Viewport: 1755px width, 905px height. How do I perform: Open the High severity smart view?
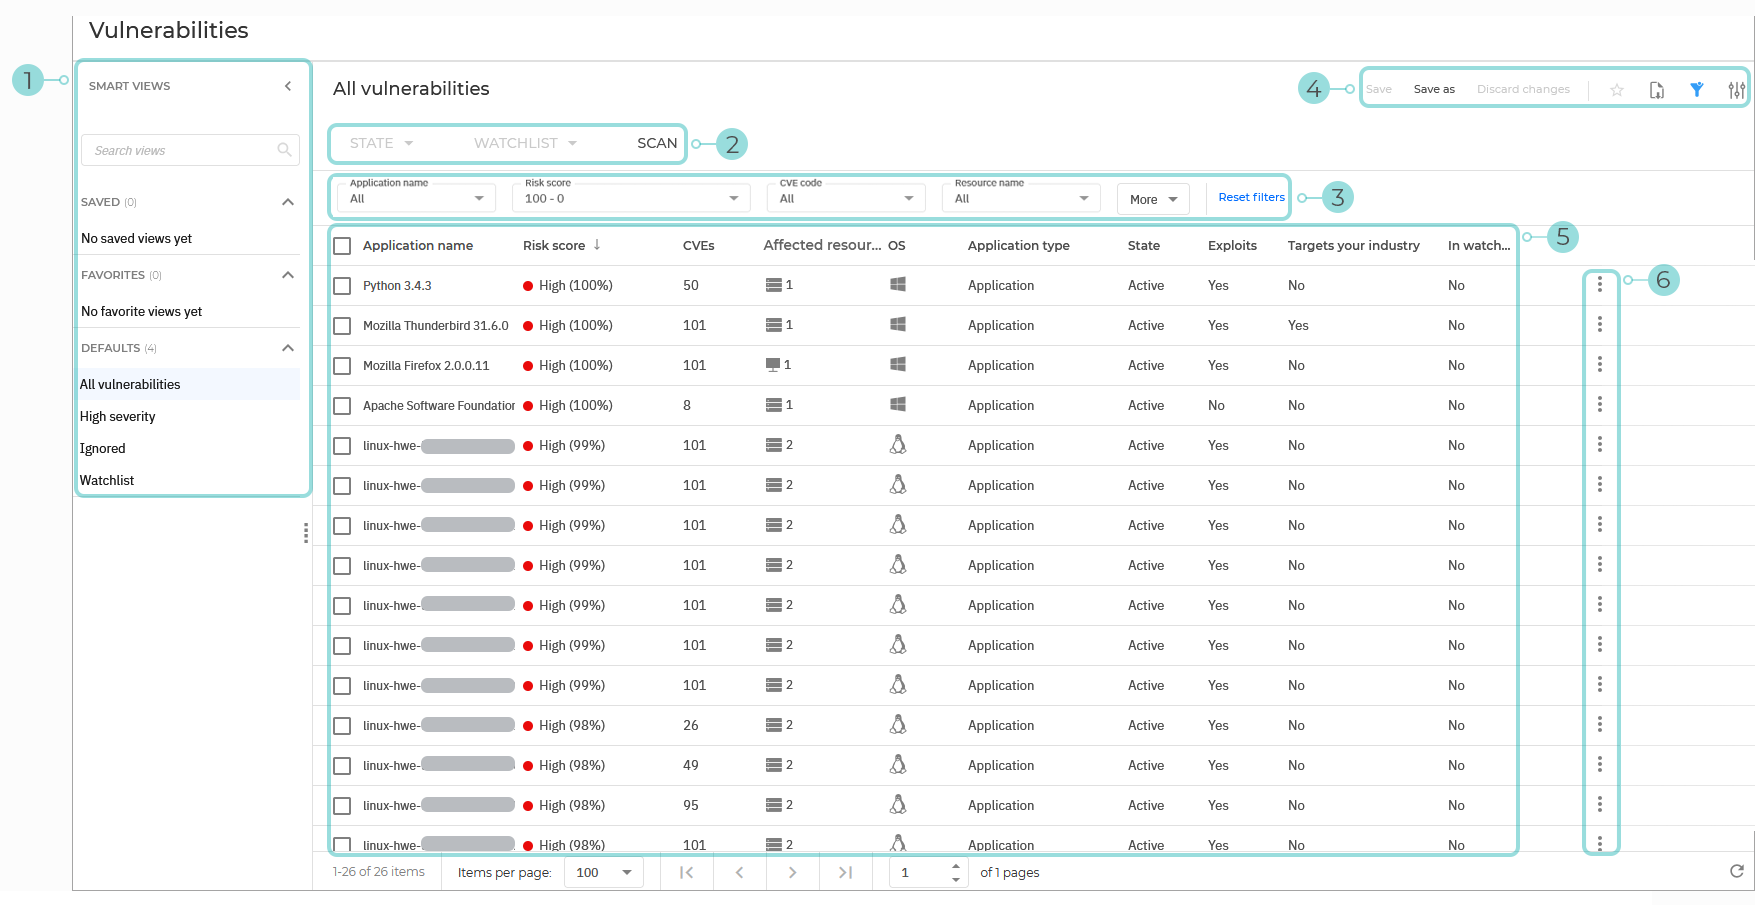[x=118, y=417]
